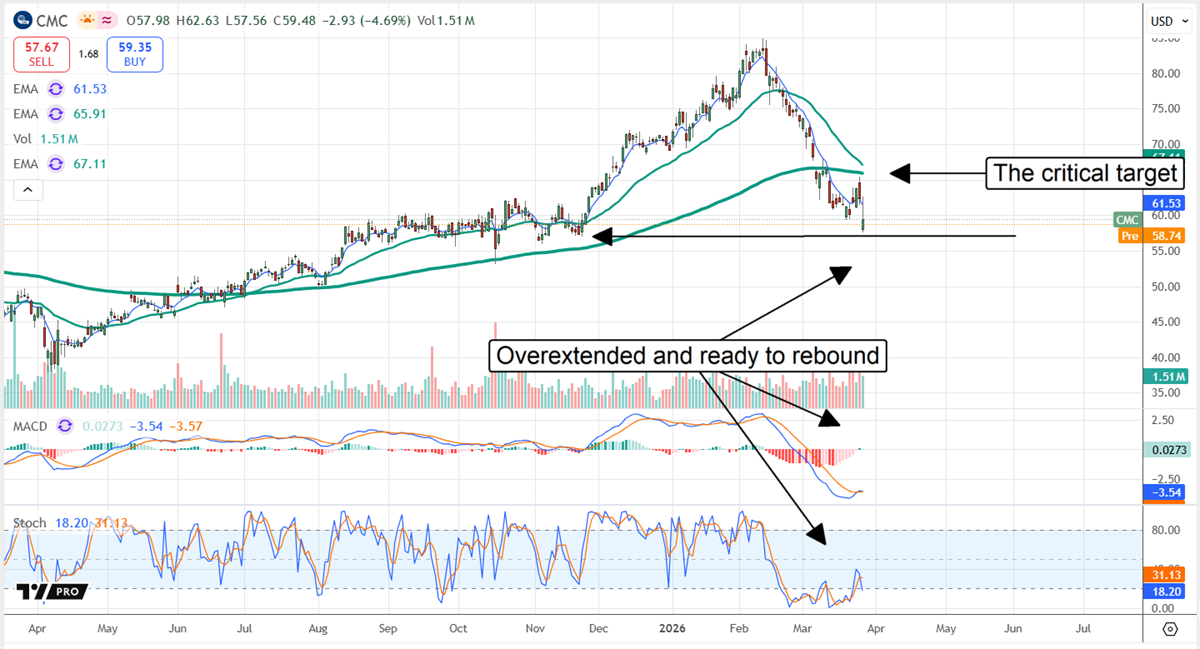Click the 'Overextended and ready to rebound' annotation

(x=687, y=355)
